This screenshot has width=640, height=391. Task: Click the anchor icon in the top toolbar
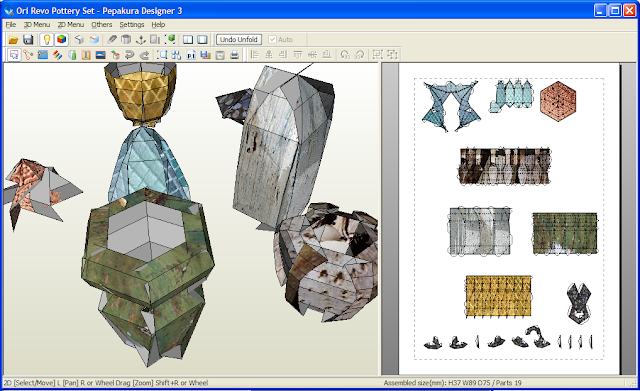[x=140, y=40]
